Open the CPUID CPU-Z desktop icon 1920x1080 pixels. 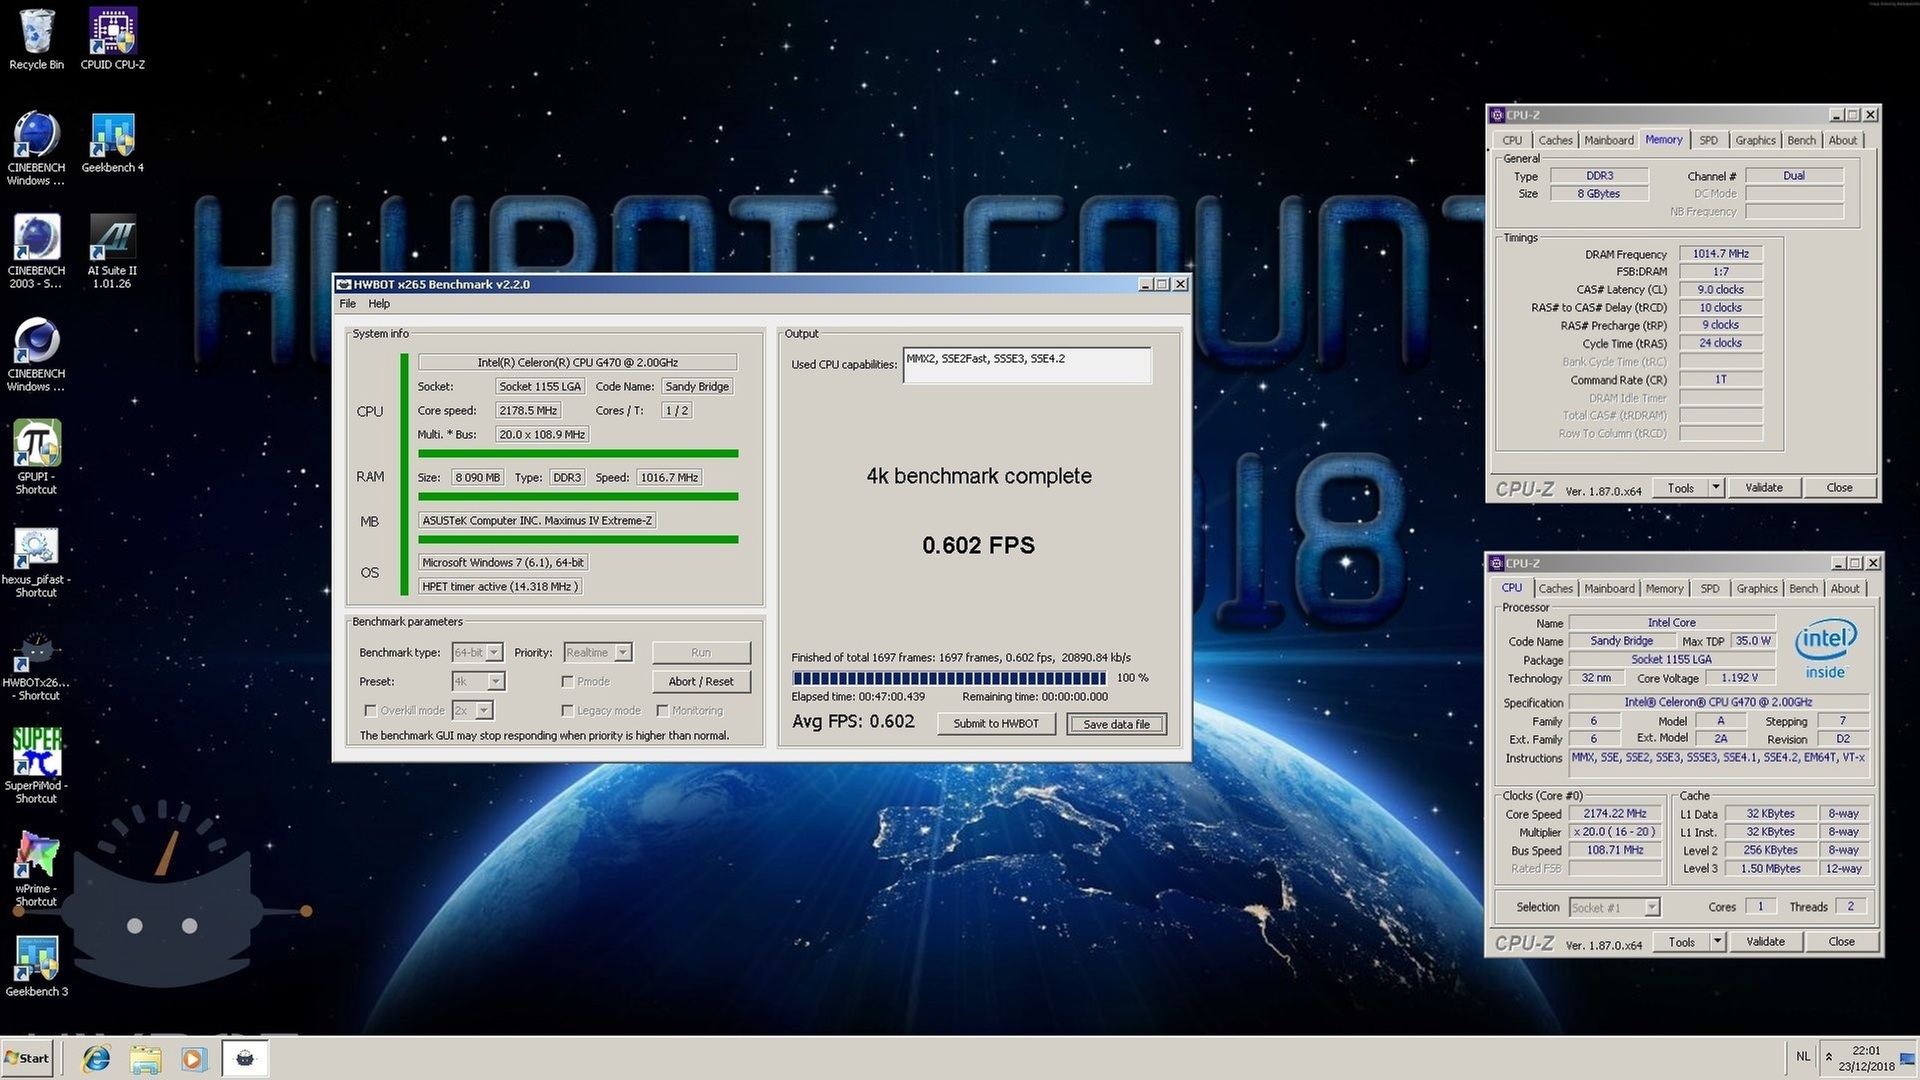coord(112,40)
